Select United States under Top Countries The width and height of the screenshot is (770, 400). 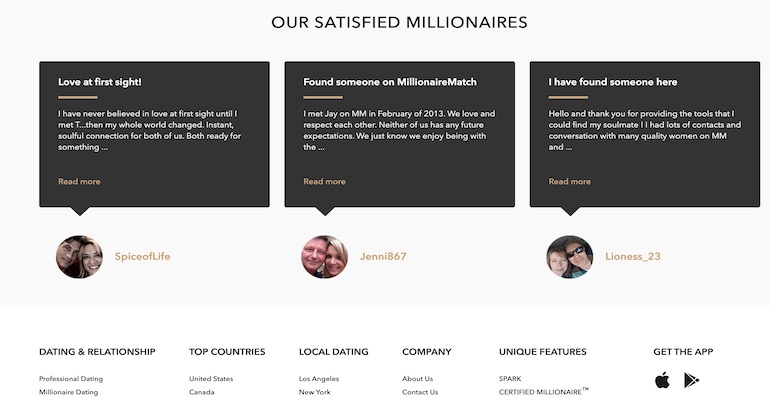[x=211, y=379]
